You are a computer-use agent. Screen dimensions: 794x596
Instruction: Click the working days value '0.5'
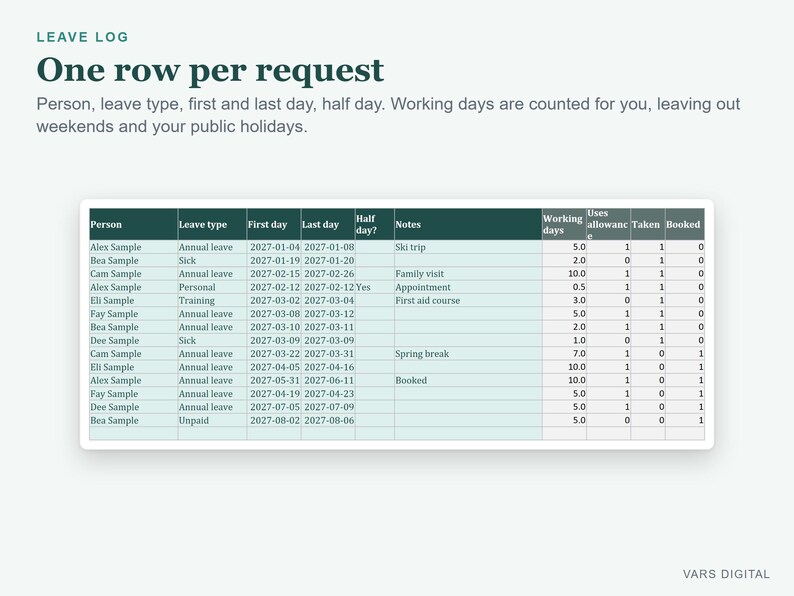point(564,287)
